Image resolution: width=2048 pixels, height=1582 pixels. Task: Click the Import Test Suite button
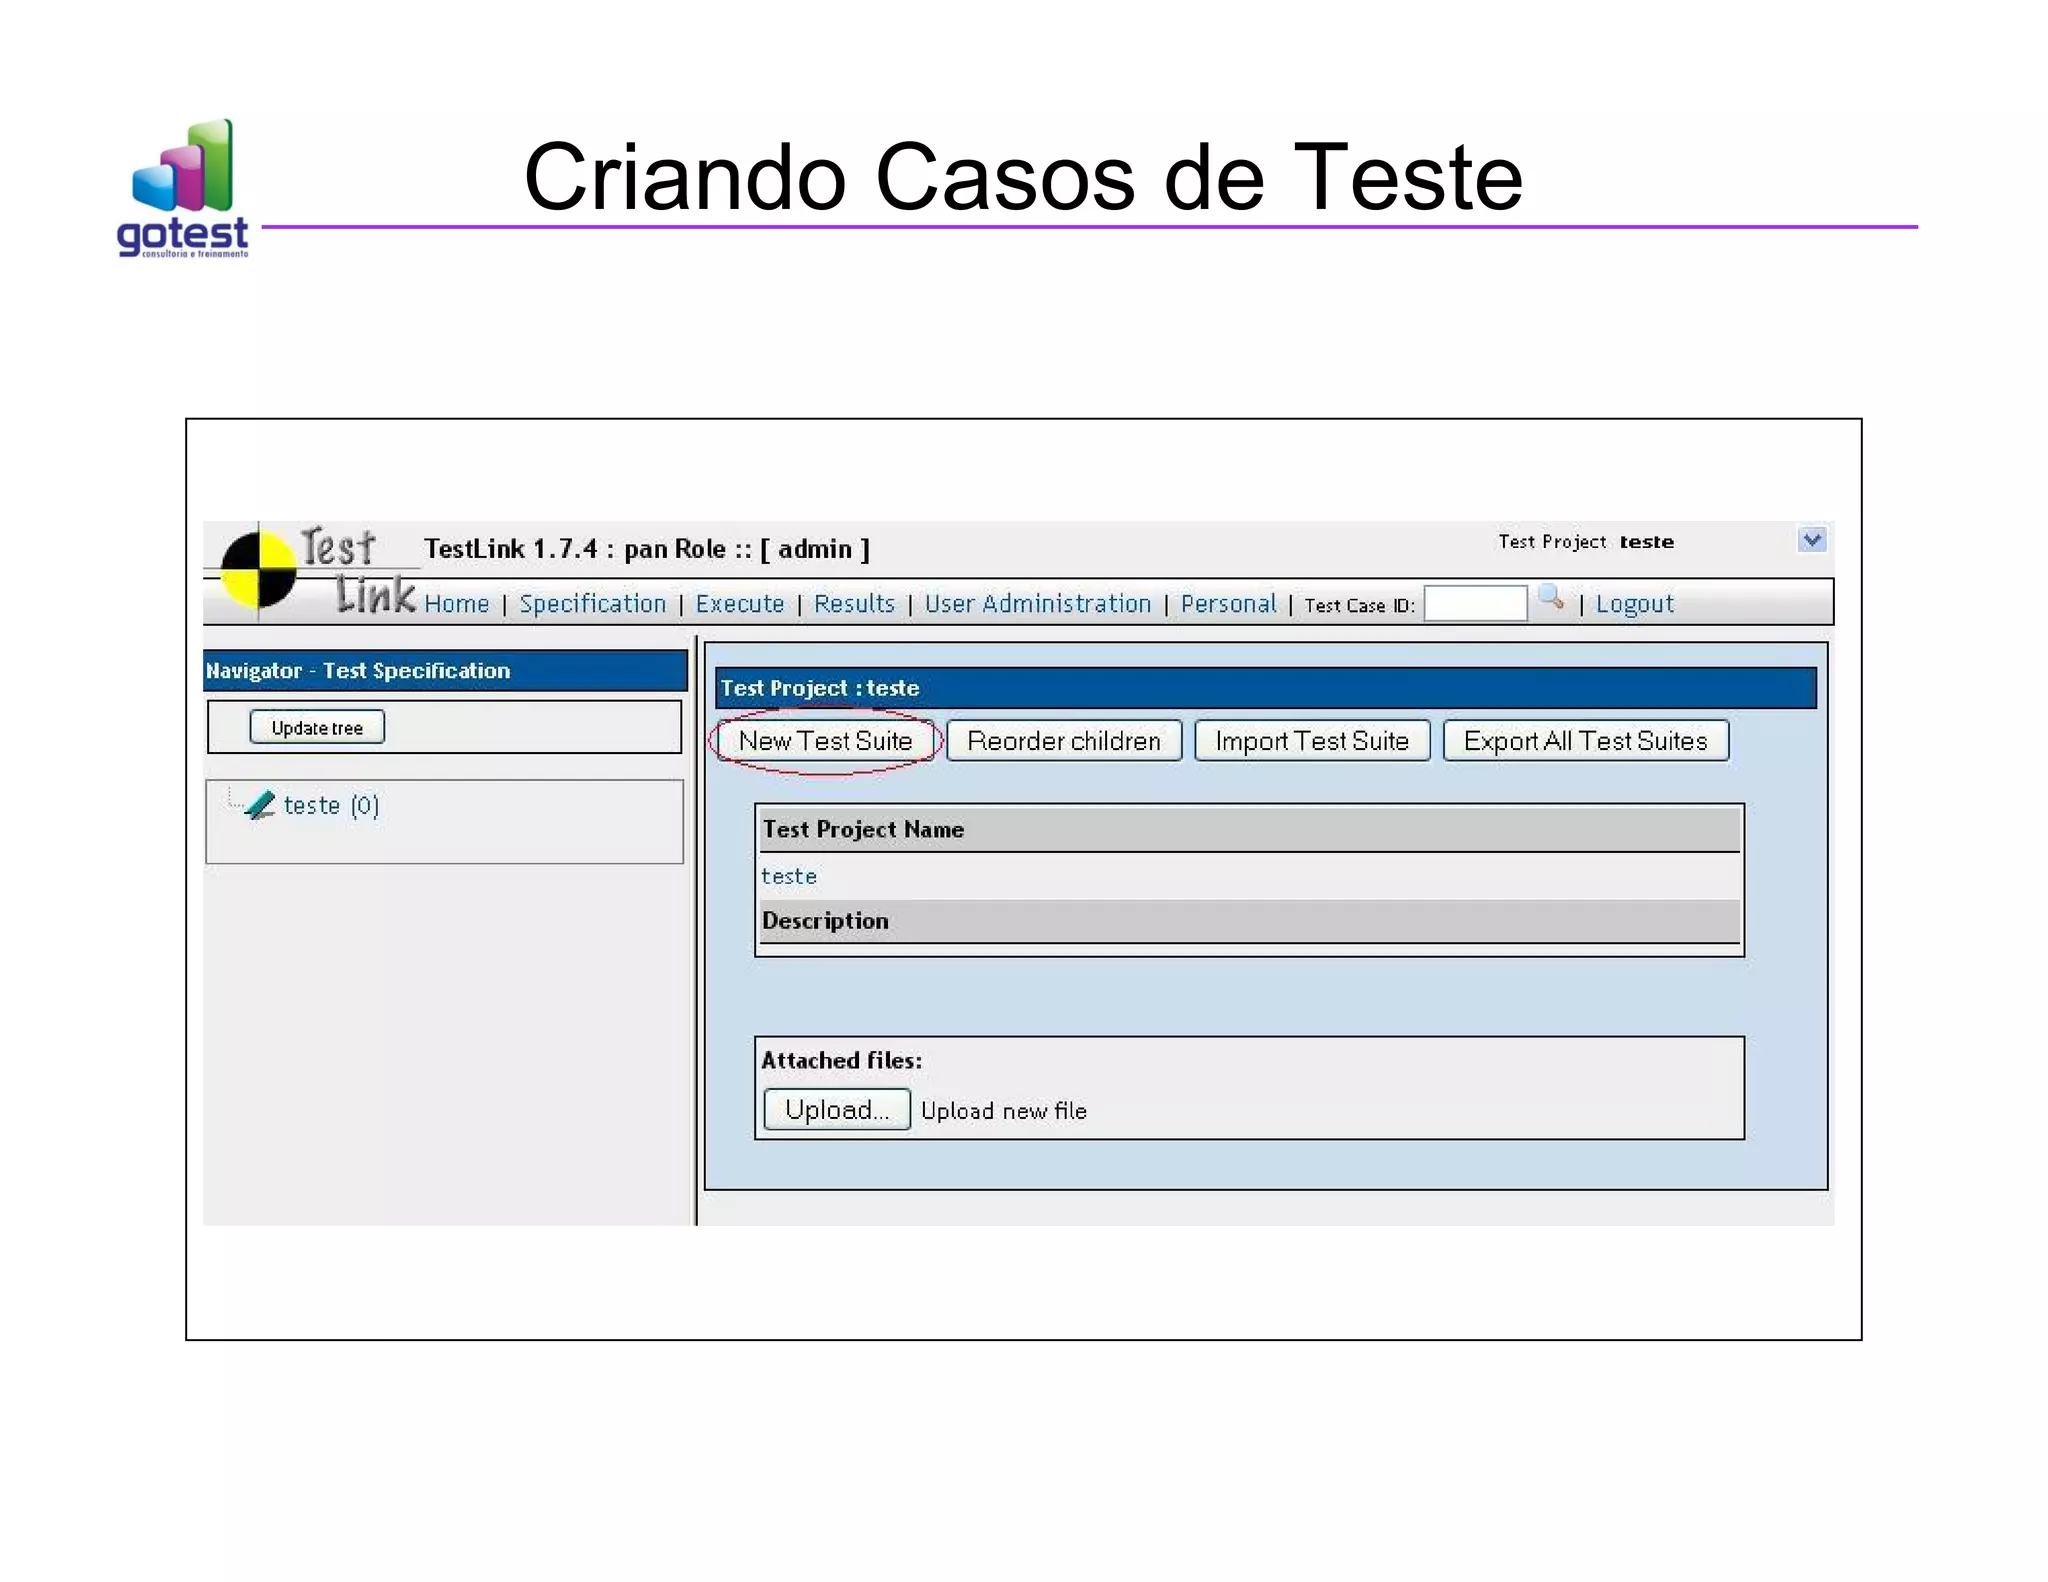[x=1312, y=741]
